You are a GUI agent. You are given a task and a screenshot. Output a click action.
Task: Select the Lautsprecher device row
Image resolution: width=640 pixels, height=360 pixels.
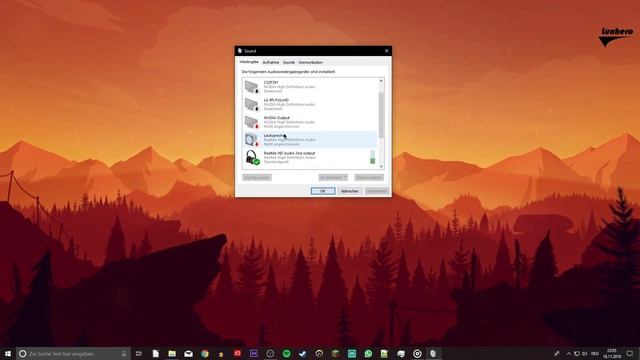[310, 140]
